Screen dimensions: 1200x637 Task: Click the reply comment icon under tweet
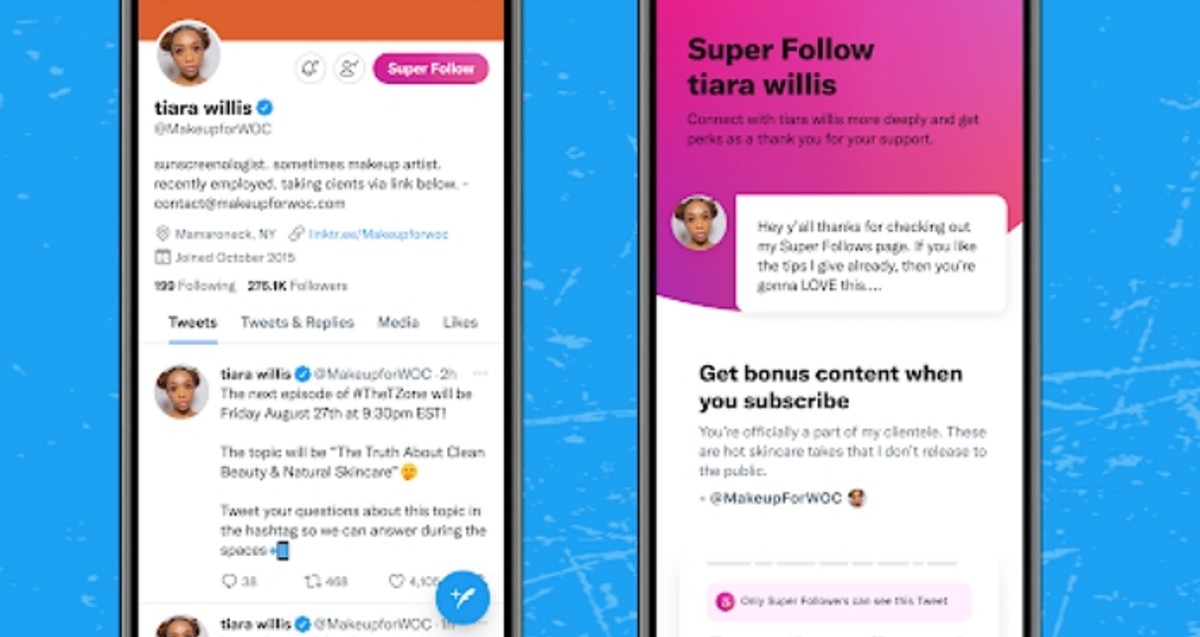point(229,580)
